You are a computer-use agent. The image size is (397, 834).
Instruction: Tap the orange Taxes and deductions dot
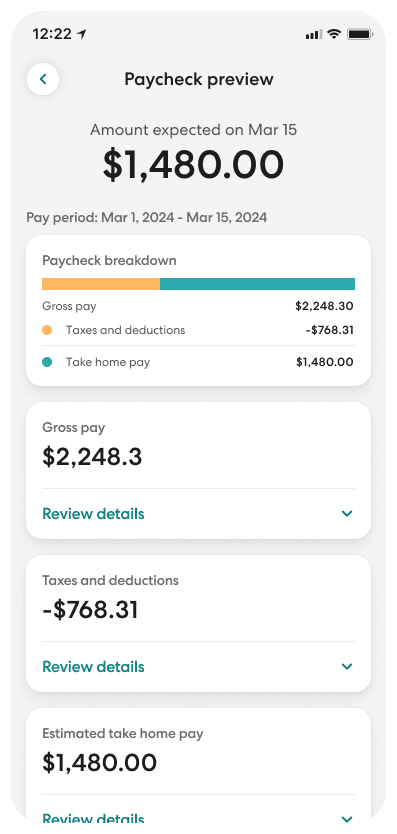47,330
